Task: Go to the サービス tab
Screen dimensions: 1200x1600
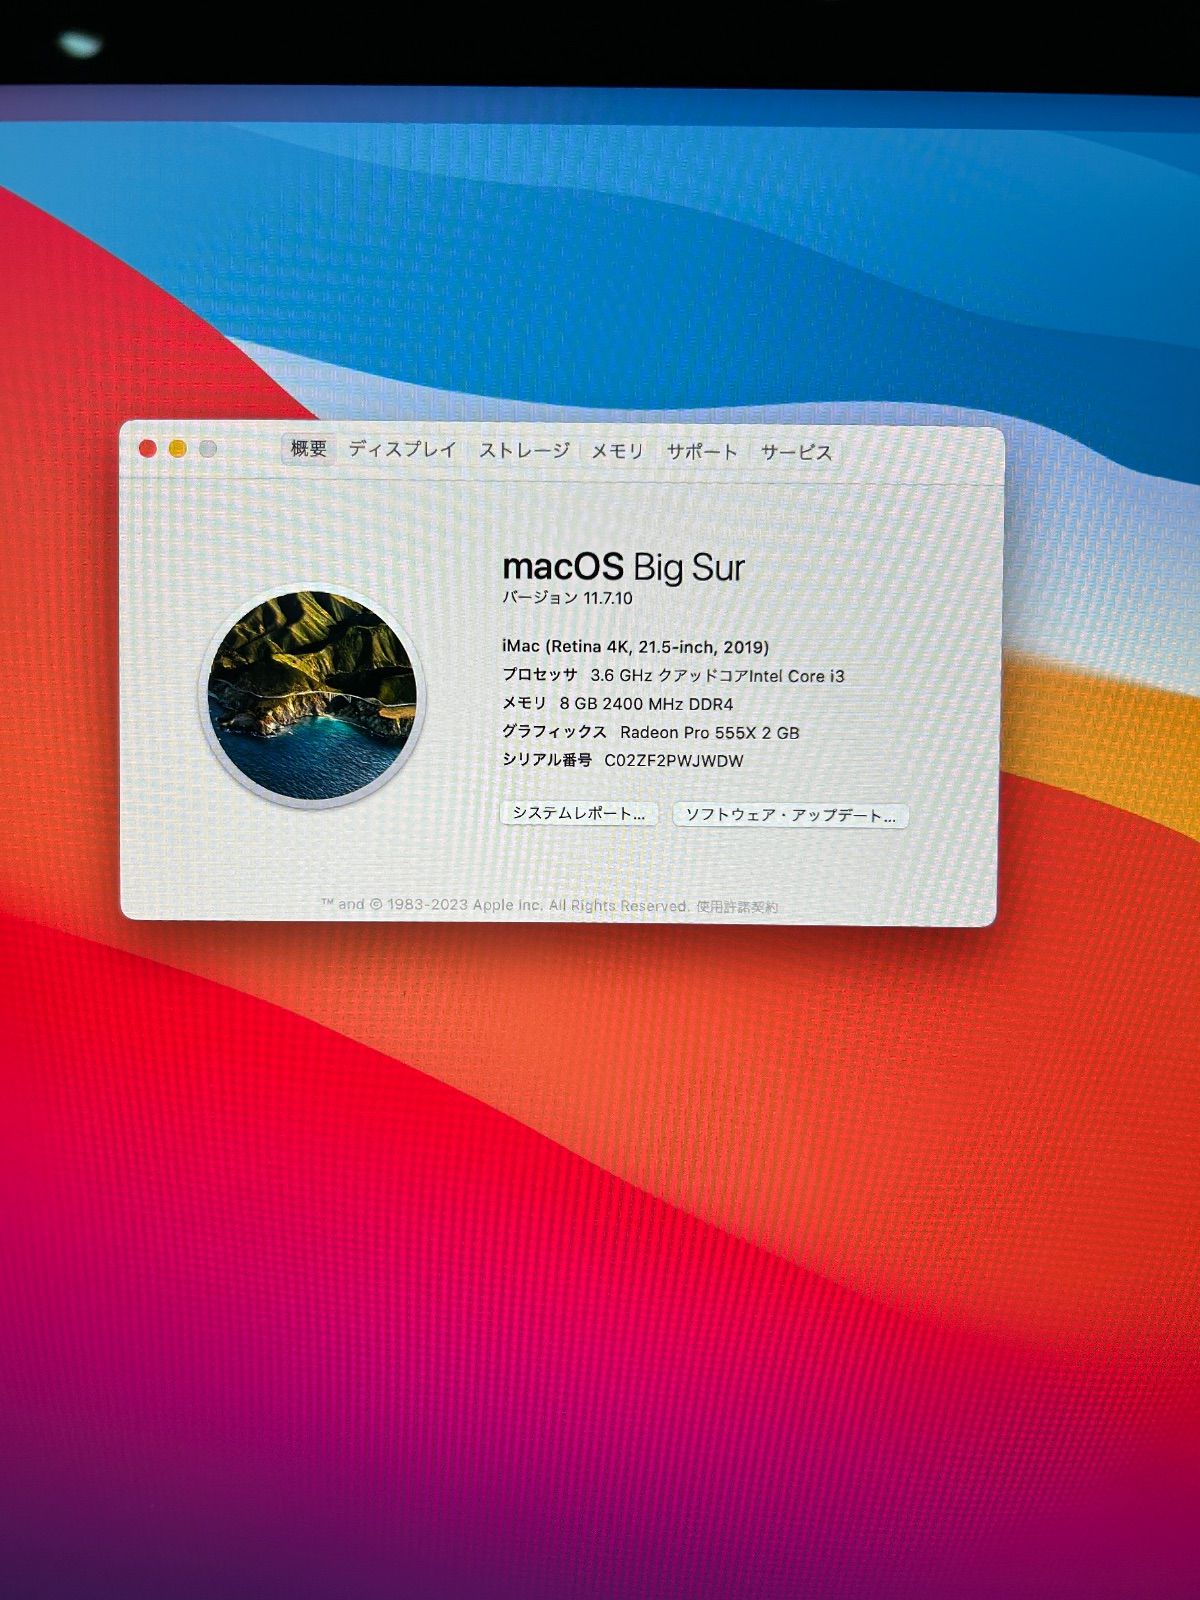Action: click(x=796, y=453)
